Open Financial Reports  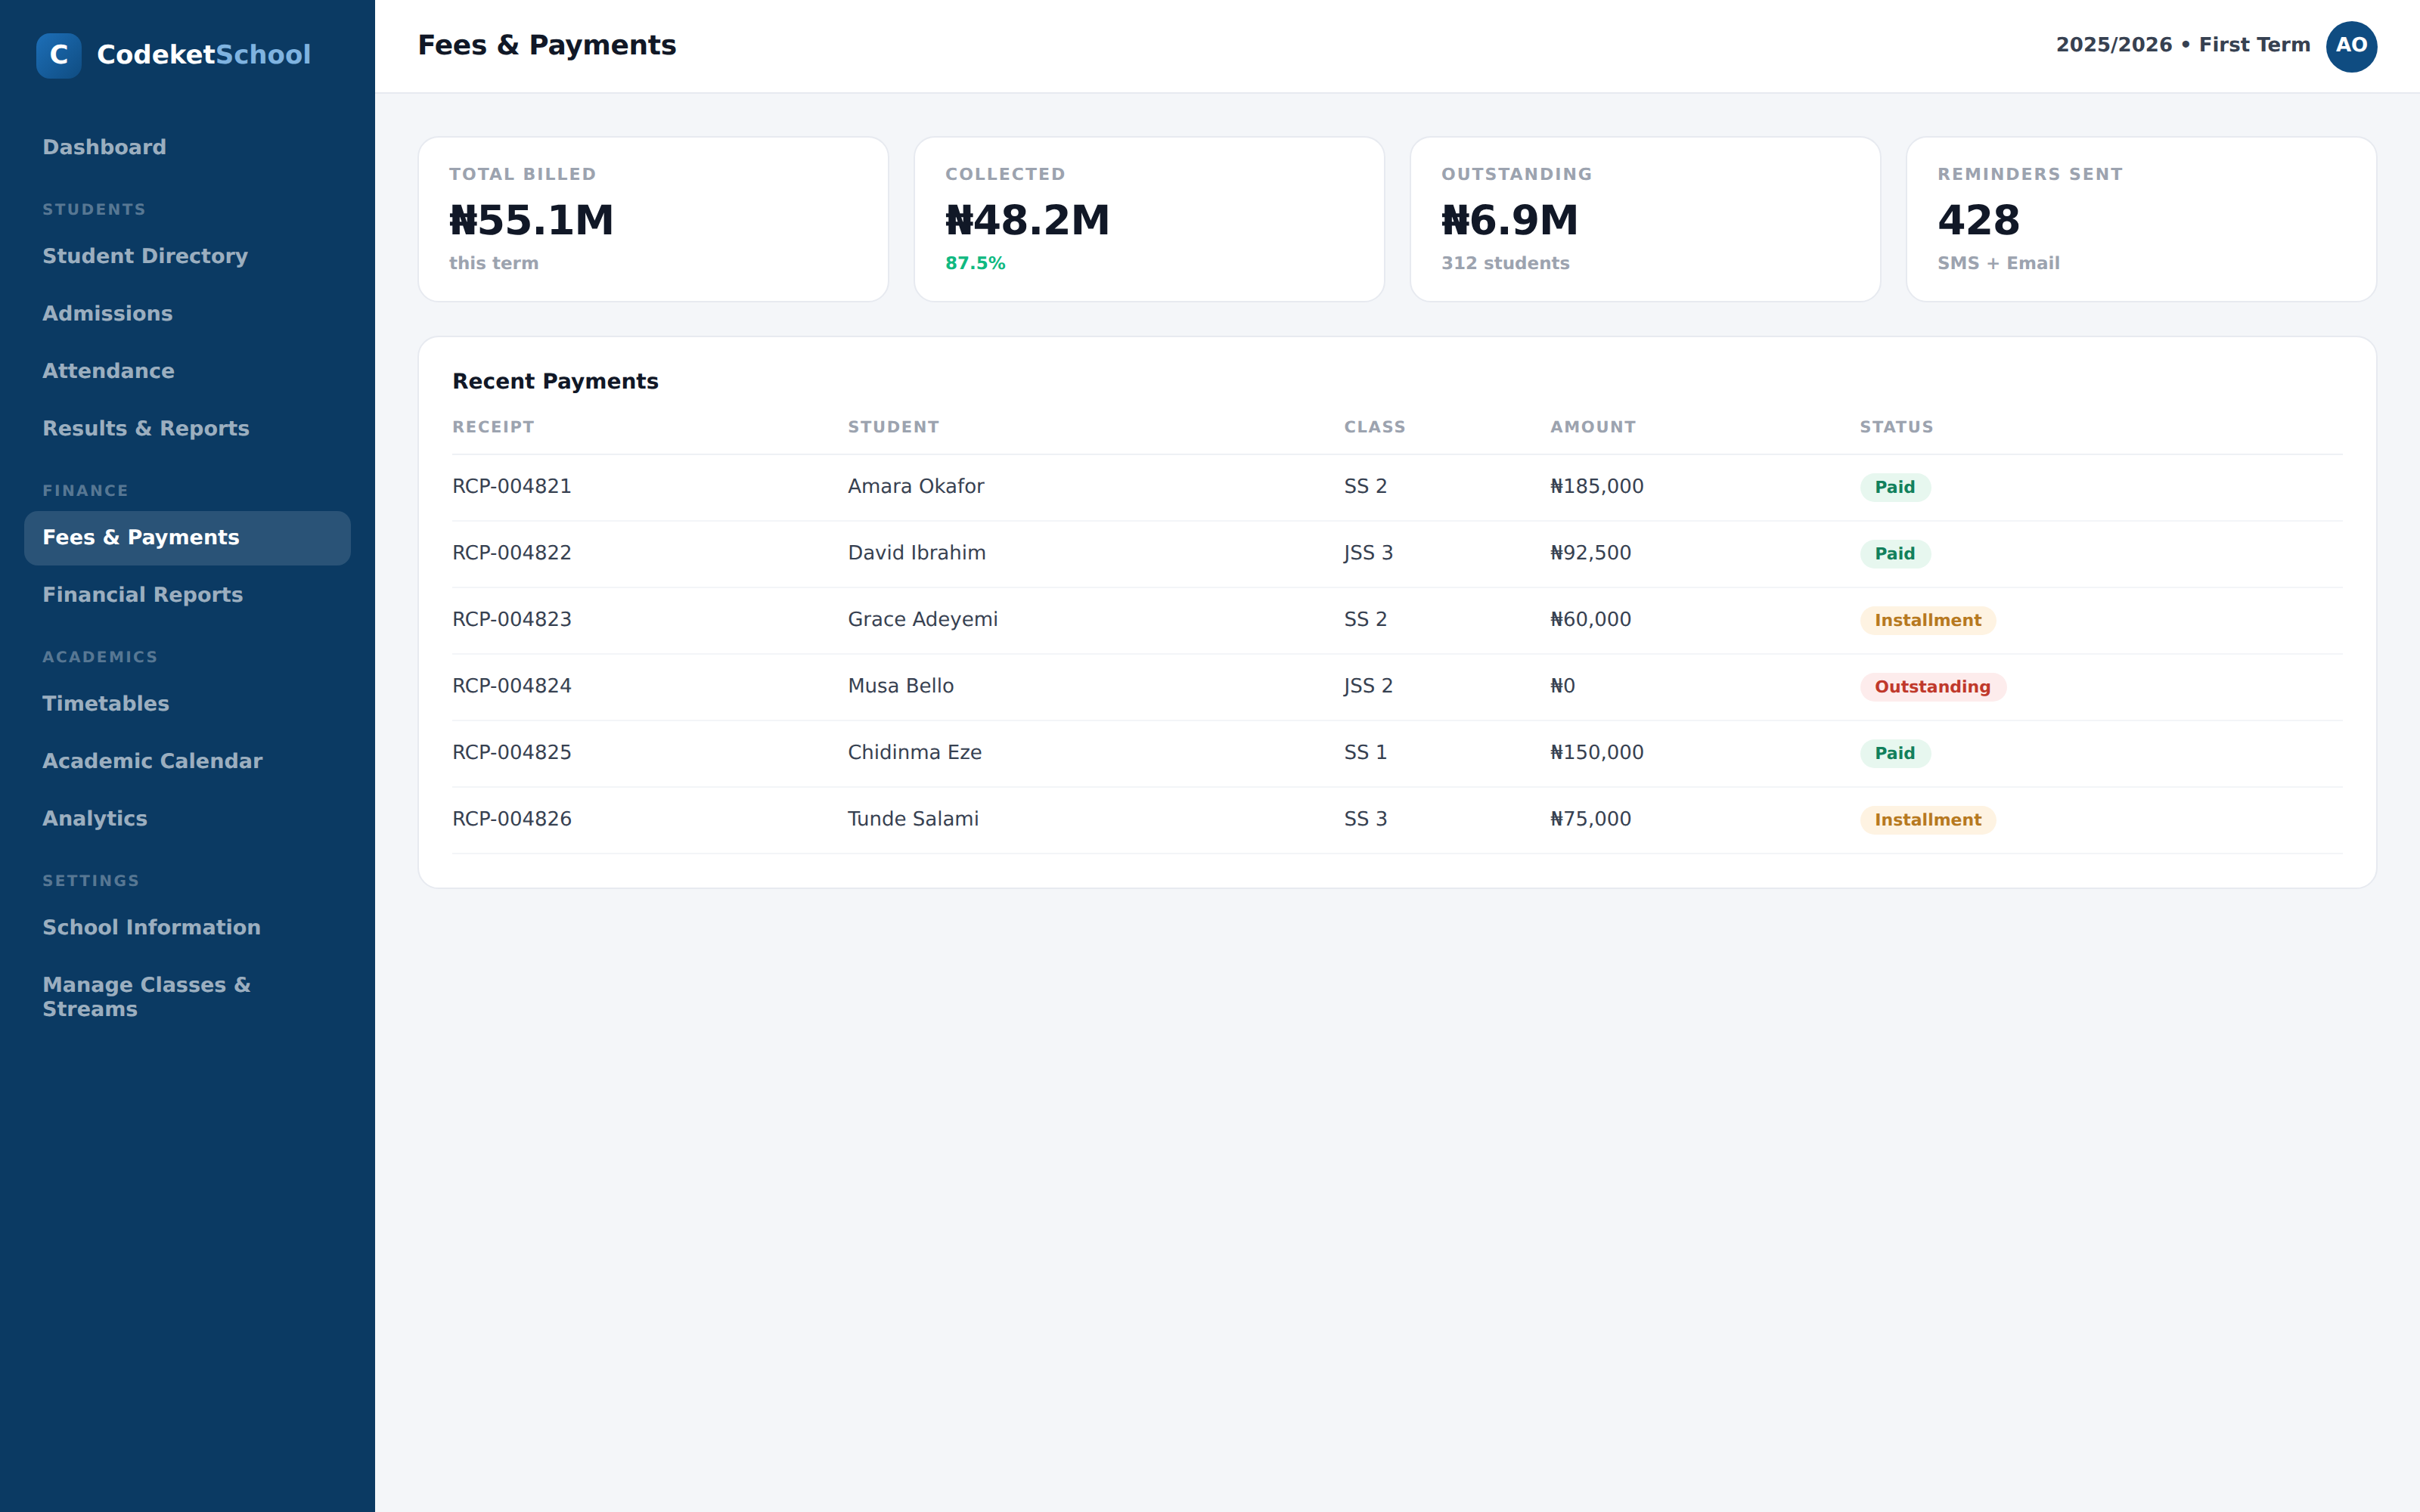click(x=187, y=595)
